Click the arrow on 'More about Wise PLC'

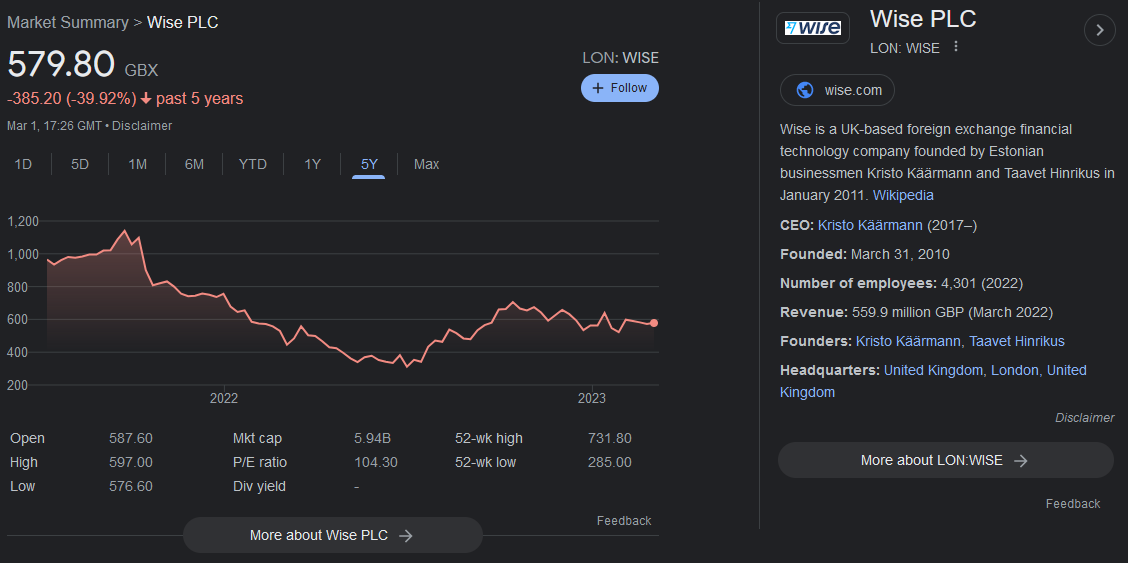coord(406,536)
